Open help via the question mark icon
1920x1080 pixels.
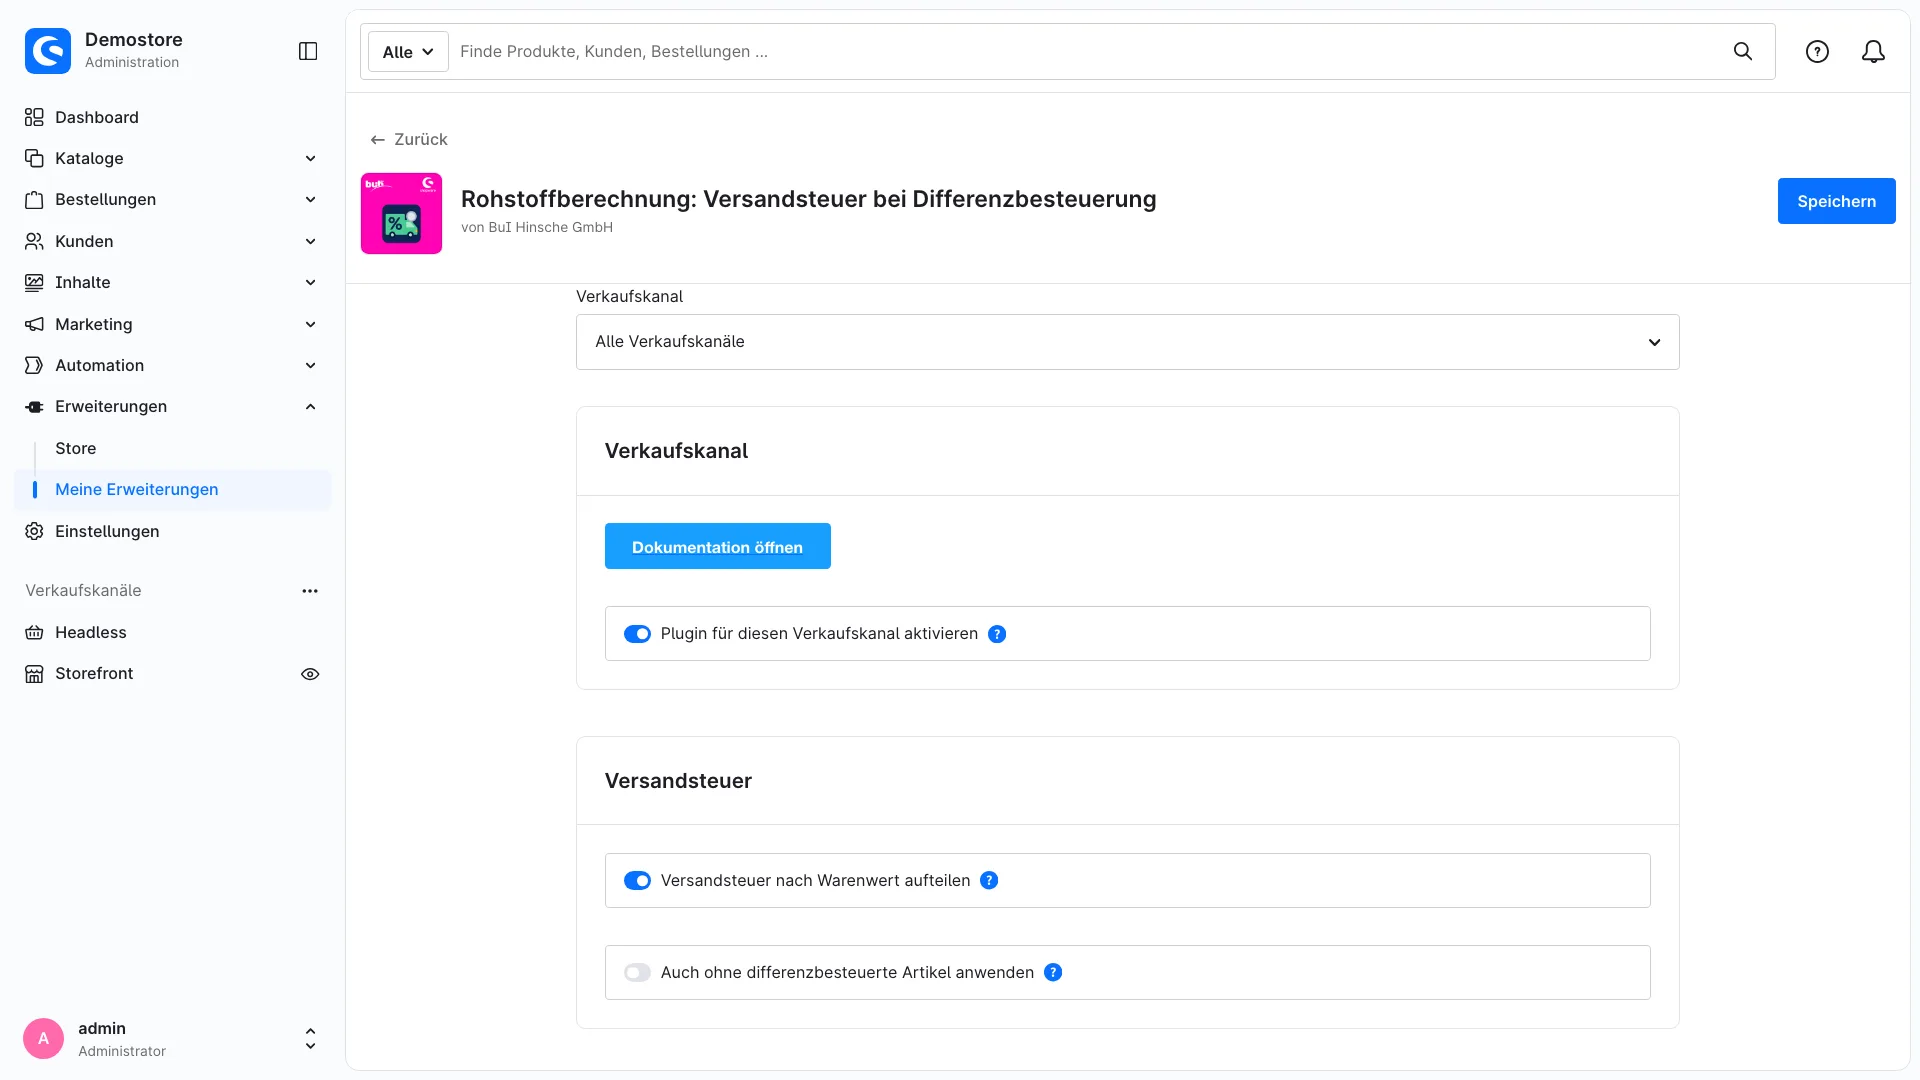click(1817, 51)
